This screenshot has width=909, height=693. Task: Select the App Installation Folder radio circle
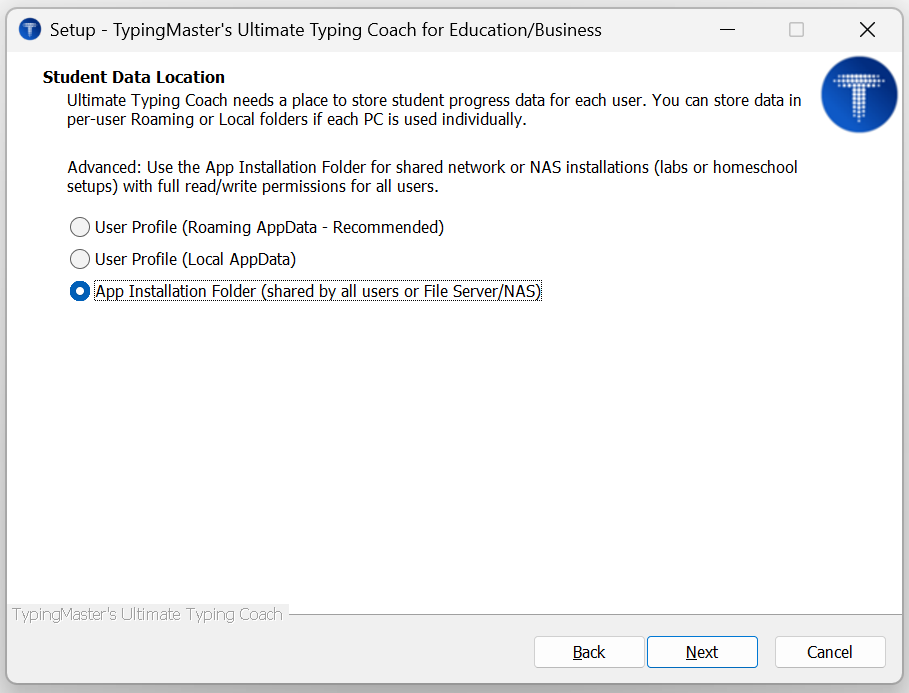pos(80,292)
